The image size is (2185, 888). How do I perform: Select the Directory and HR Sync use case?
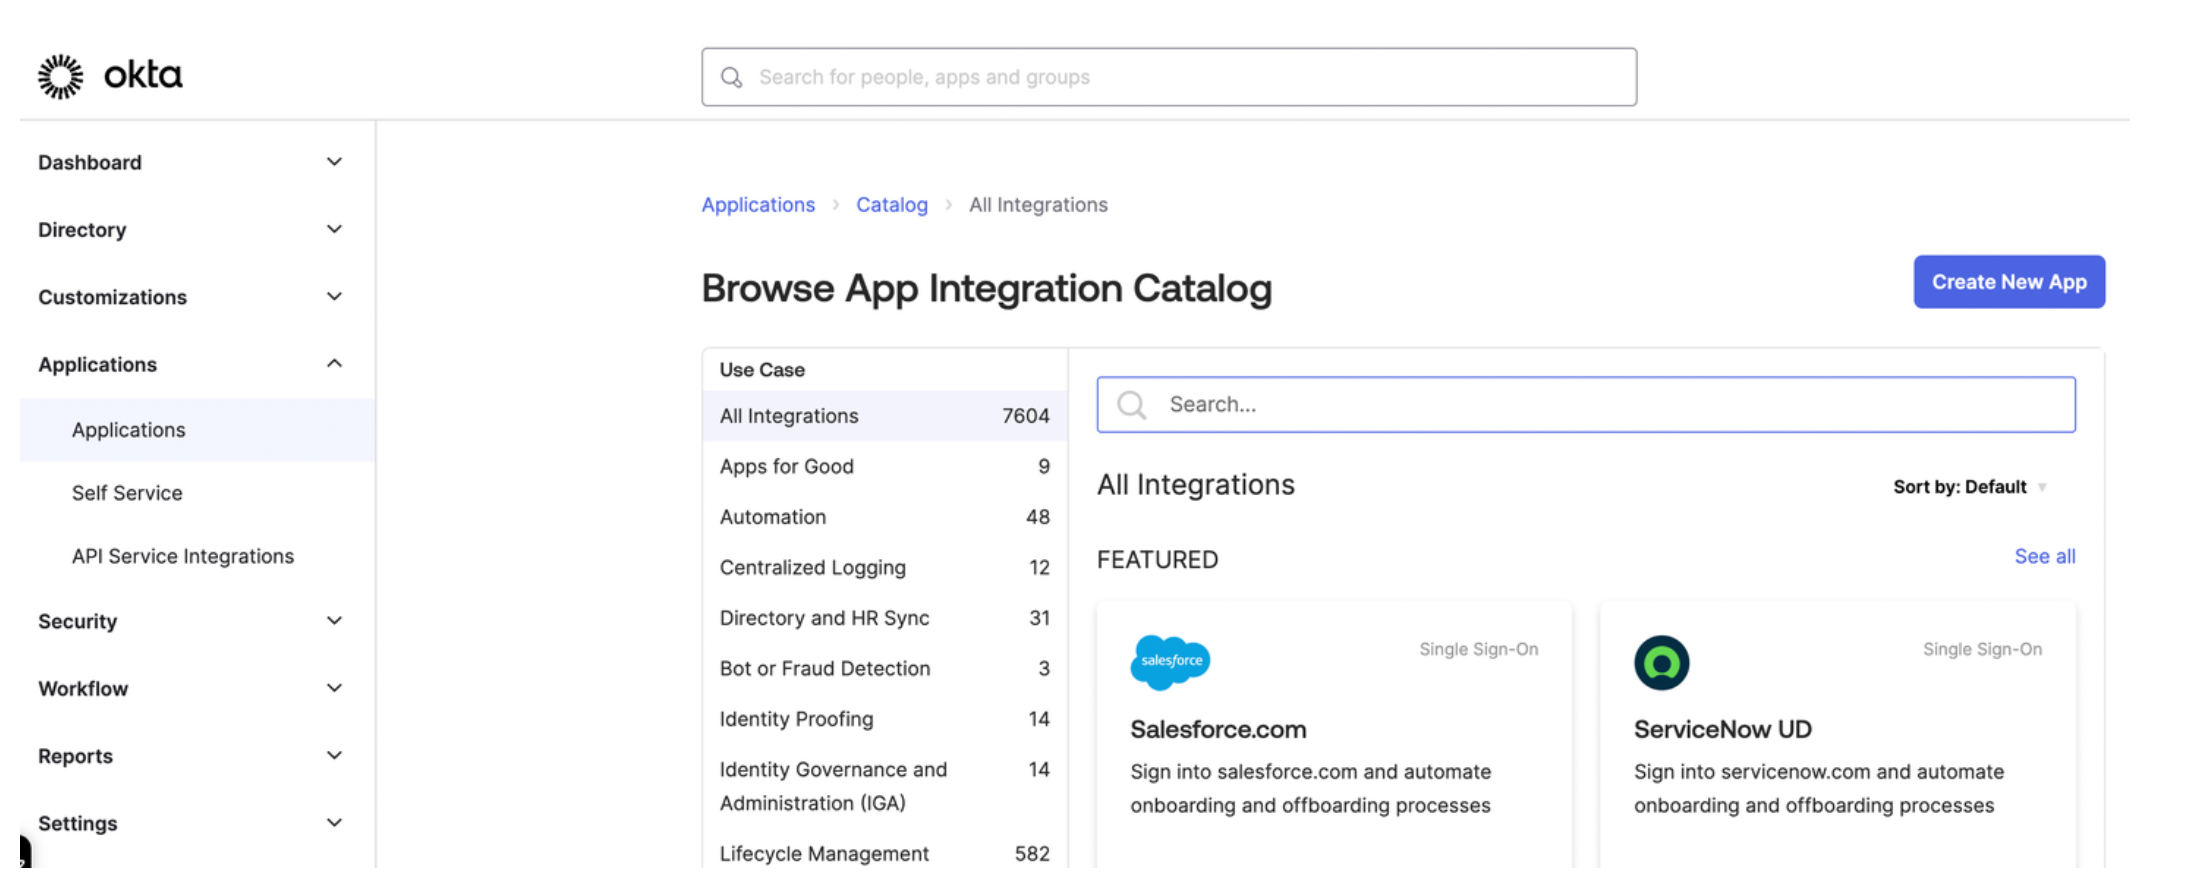point(885,618)
